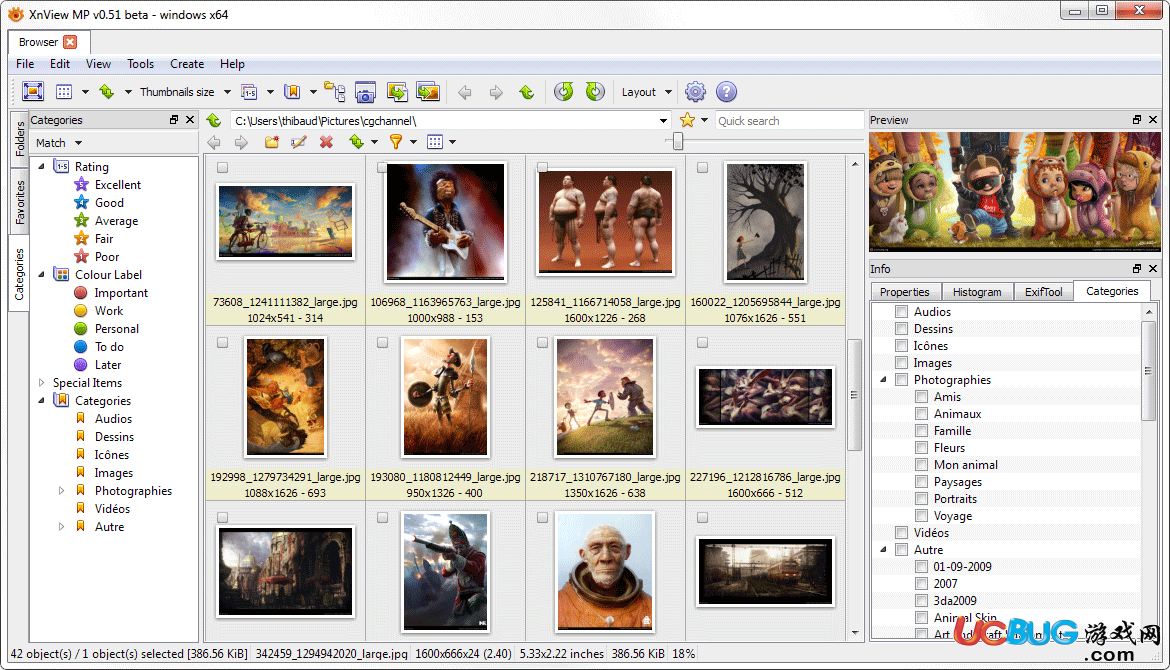1170x670 pixels.
Task: Open the Thumbnails size dropdown
Action: (228, 92)
